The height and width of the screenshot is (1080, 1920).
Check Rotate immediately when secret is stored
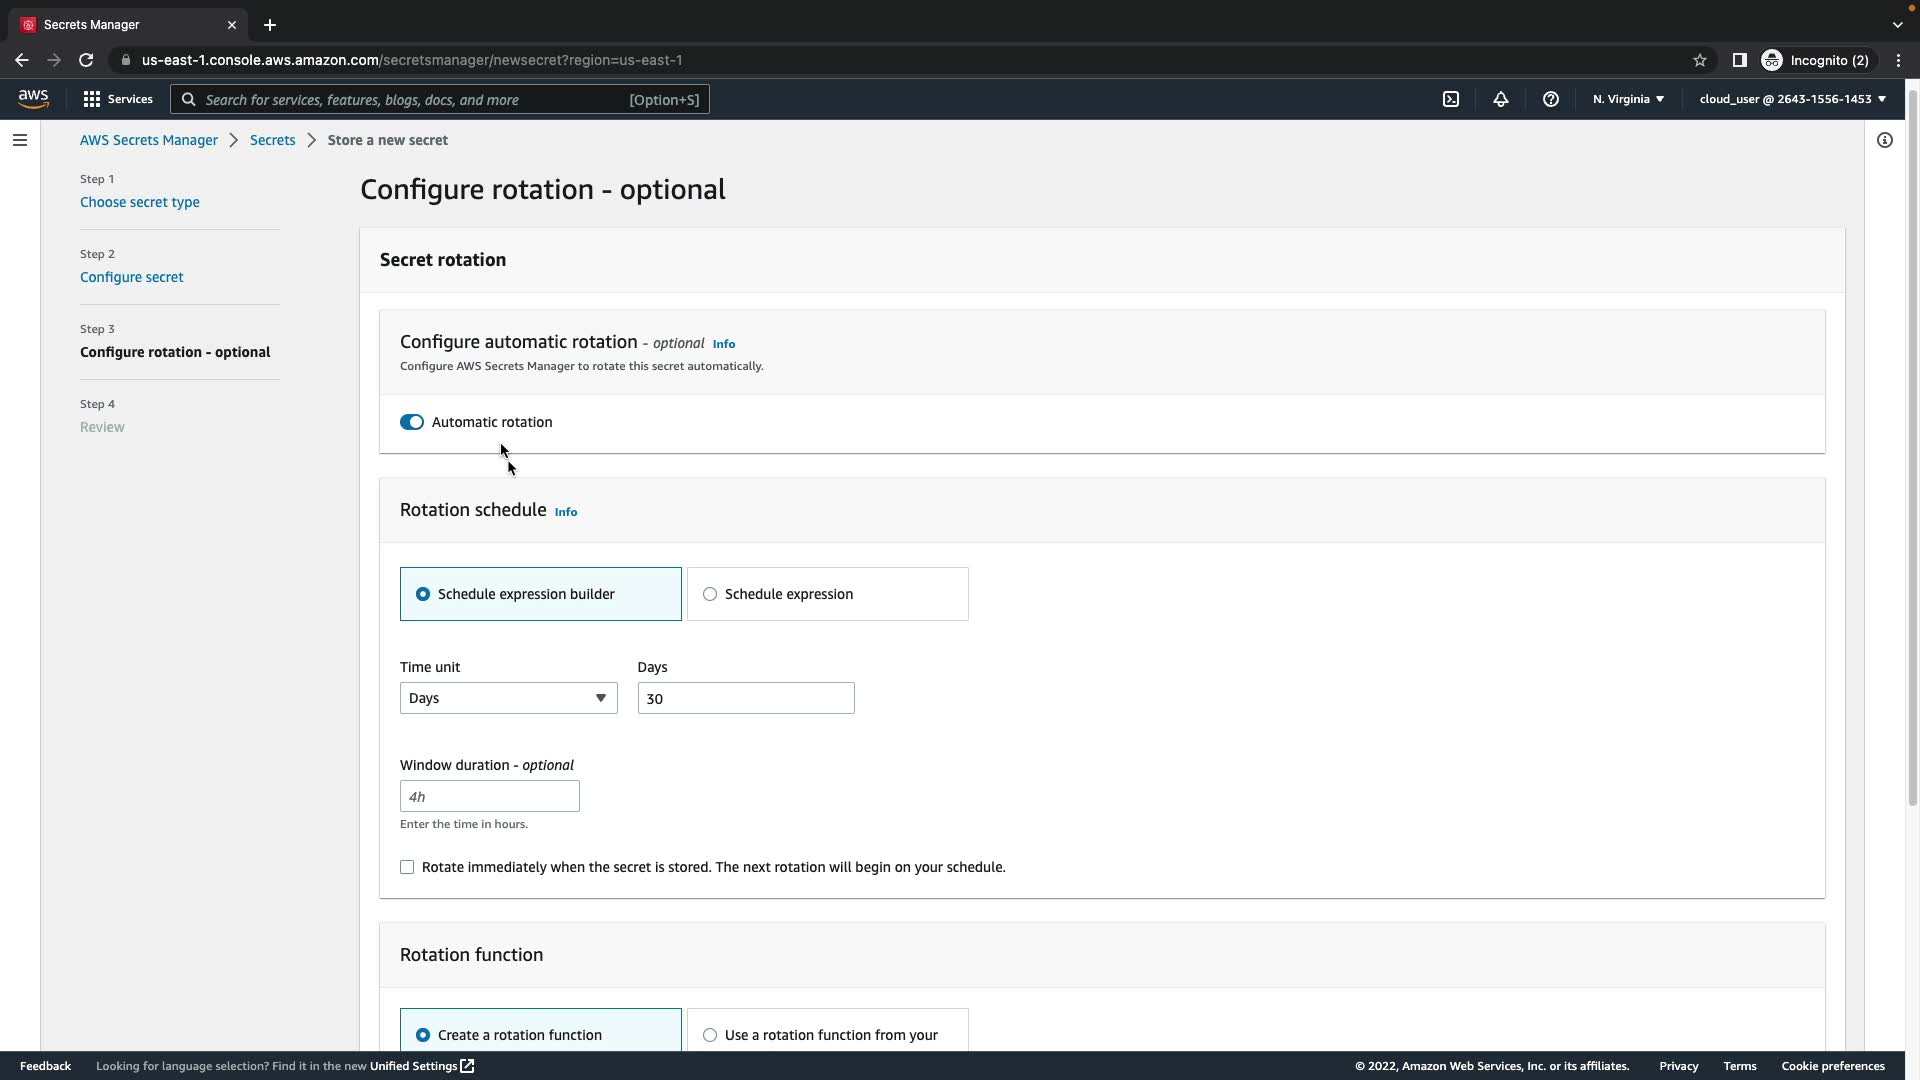[407, 867]
